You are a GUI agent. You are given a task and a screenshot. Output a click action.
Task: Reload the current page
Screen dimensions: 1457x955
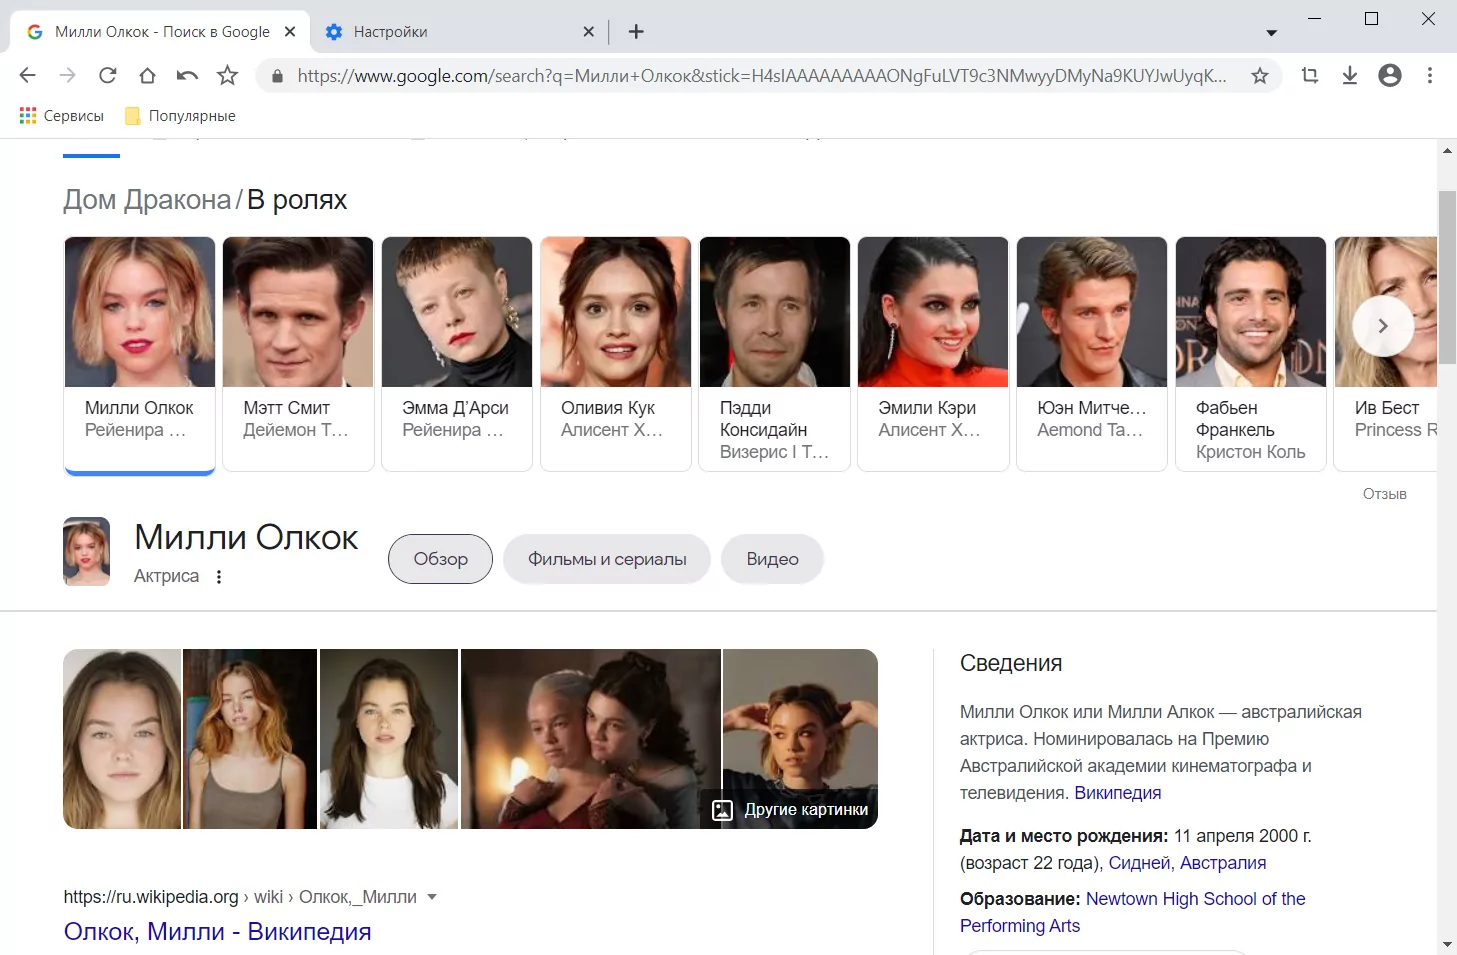coord(107,75)
